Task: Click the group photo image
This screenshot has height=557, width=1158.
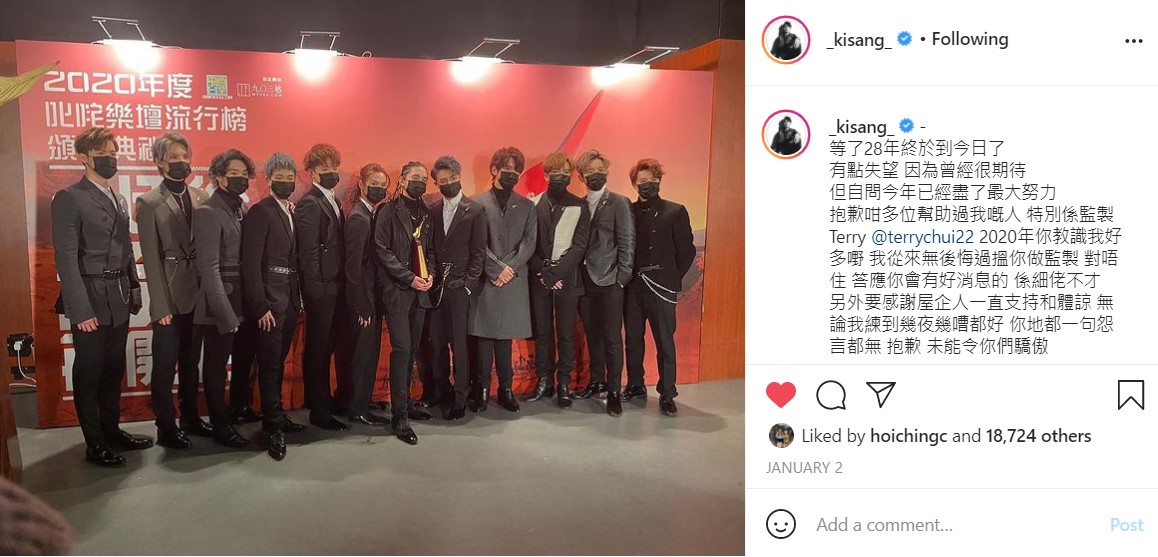Action: pyautogui.click(x=372, y=278)
